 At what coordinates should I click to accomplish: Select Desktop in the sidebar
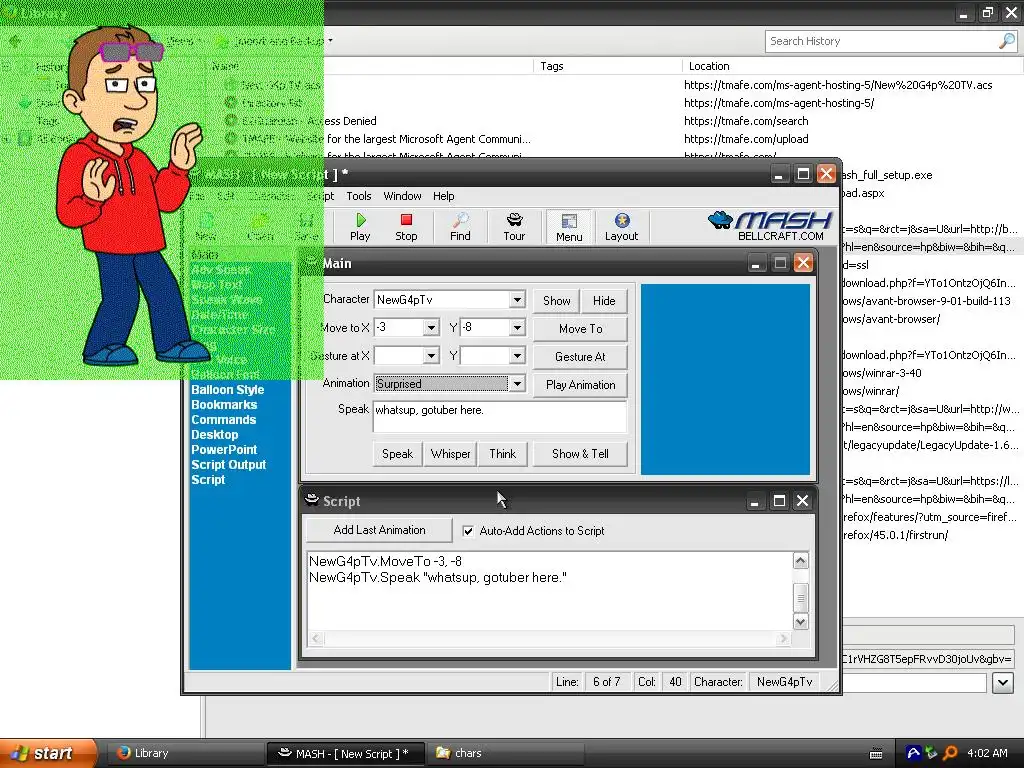214,435
